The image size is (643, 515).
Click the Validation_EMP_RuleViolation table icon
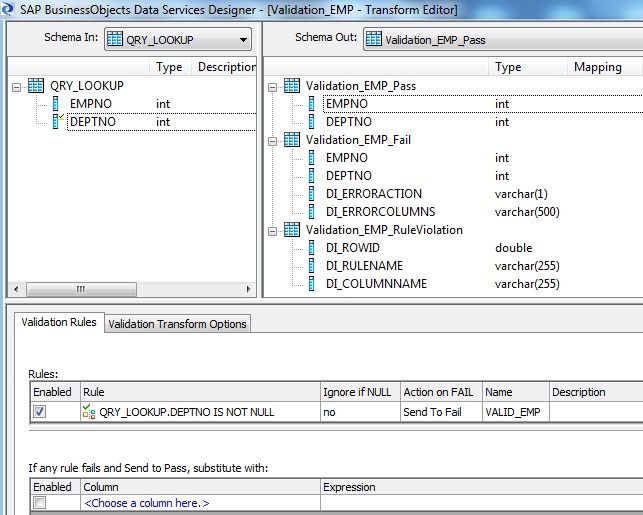click(x=292, y=230)
